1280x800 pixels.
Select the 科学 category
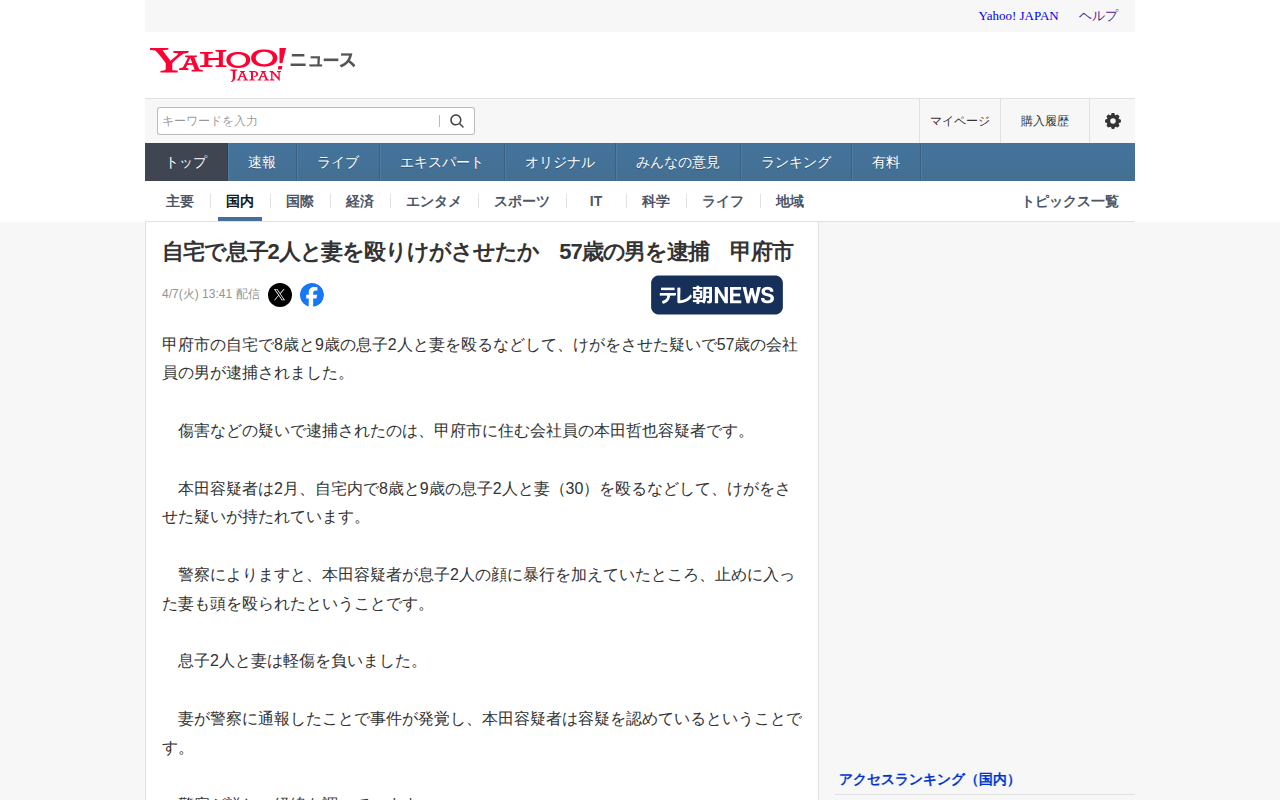tap(656, 201)
